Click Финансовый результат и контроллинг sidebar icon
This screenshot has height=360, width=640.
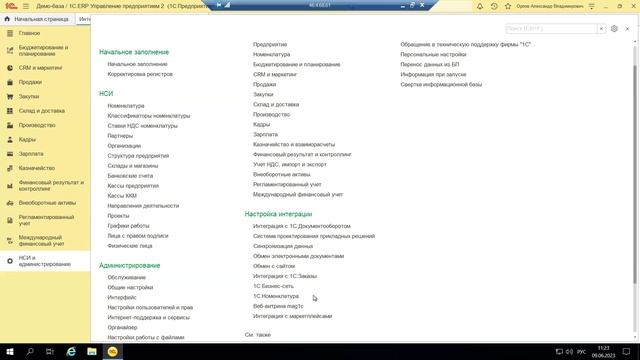[10, 186]
